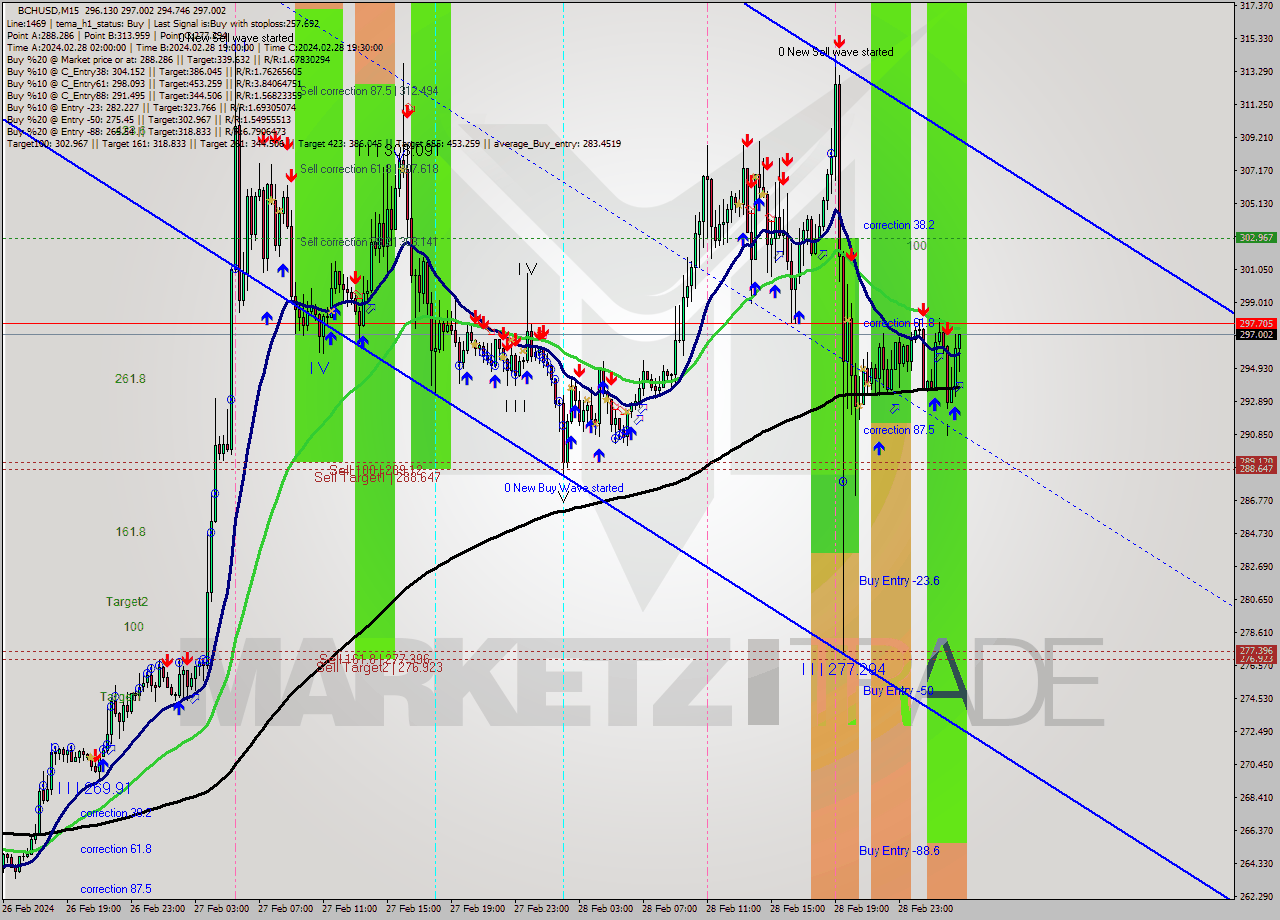1280x920 pixels.
Task: Select the '0 New Buy Wave started' label
Action: click(x=564, y=488)
